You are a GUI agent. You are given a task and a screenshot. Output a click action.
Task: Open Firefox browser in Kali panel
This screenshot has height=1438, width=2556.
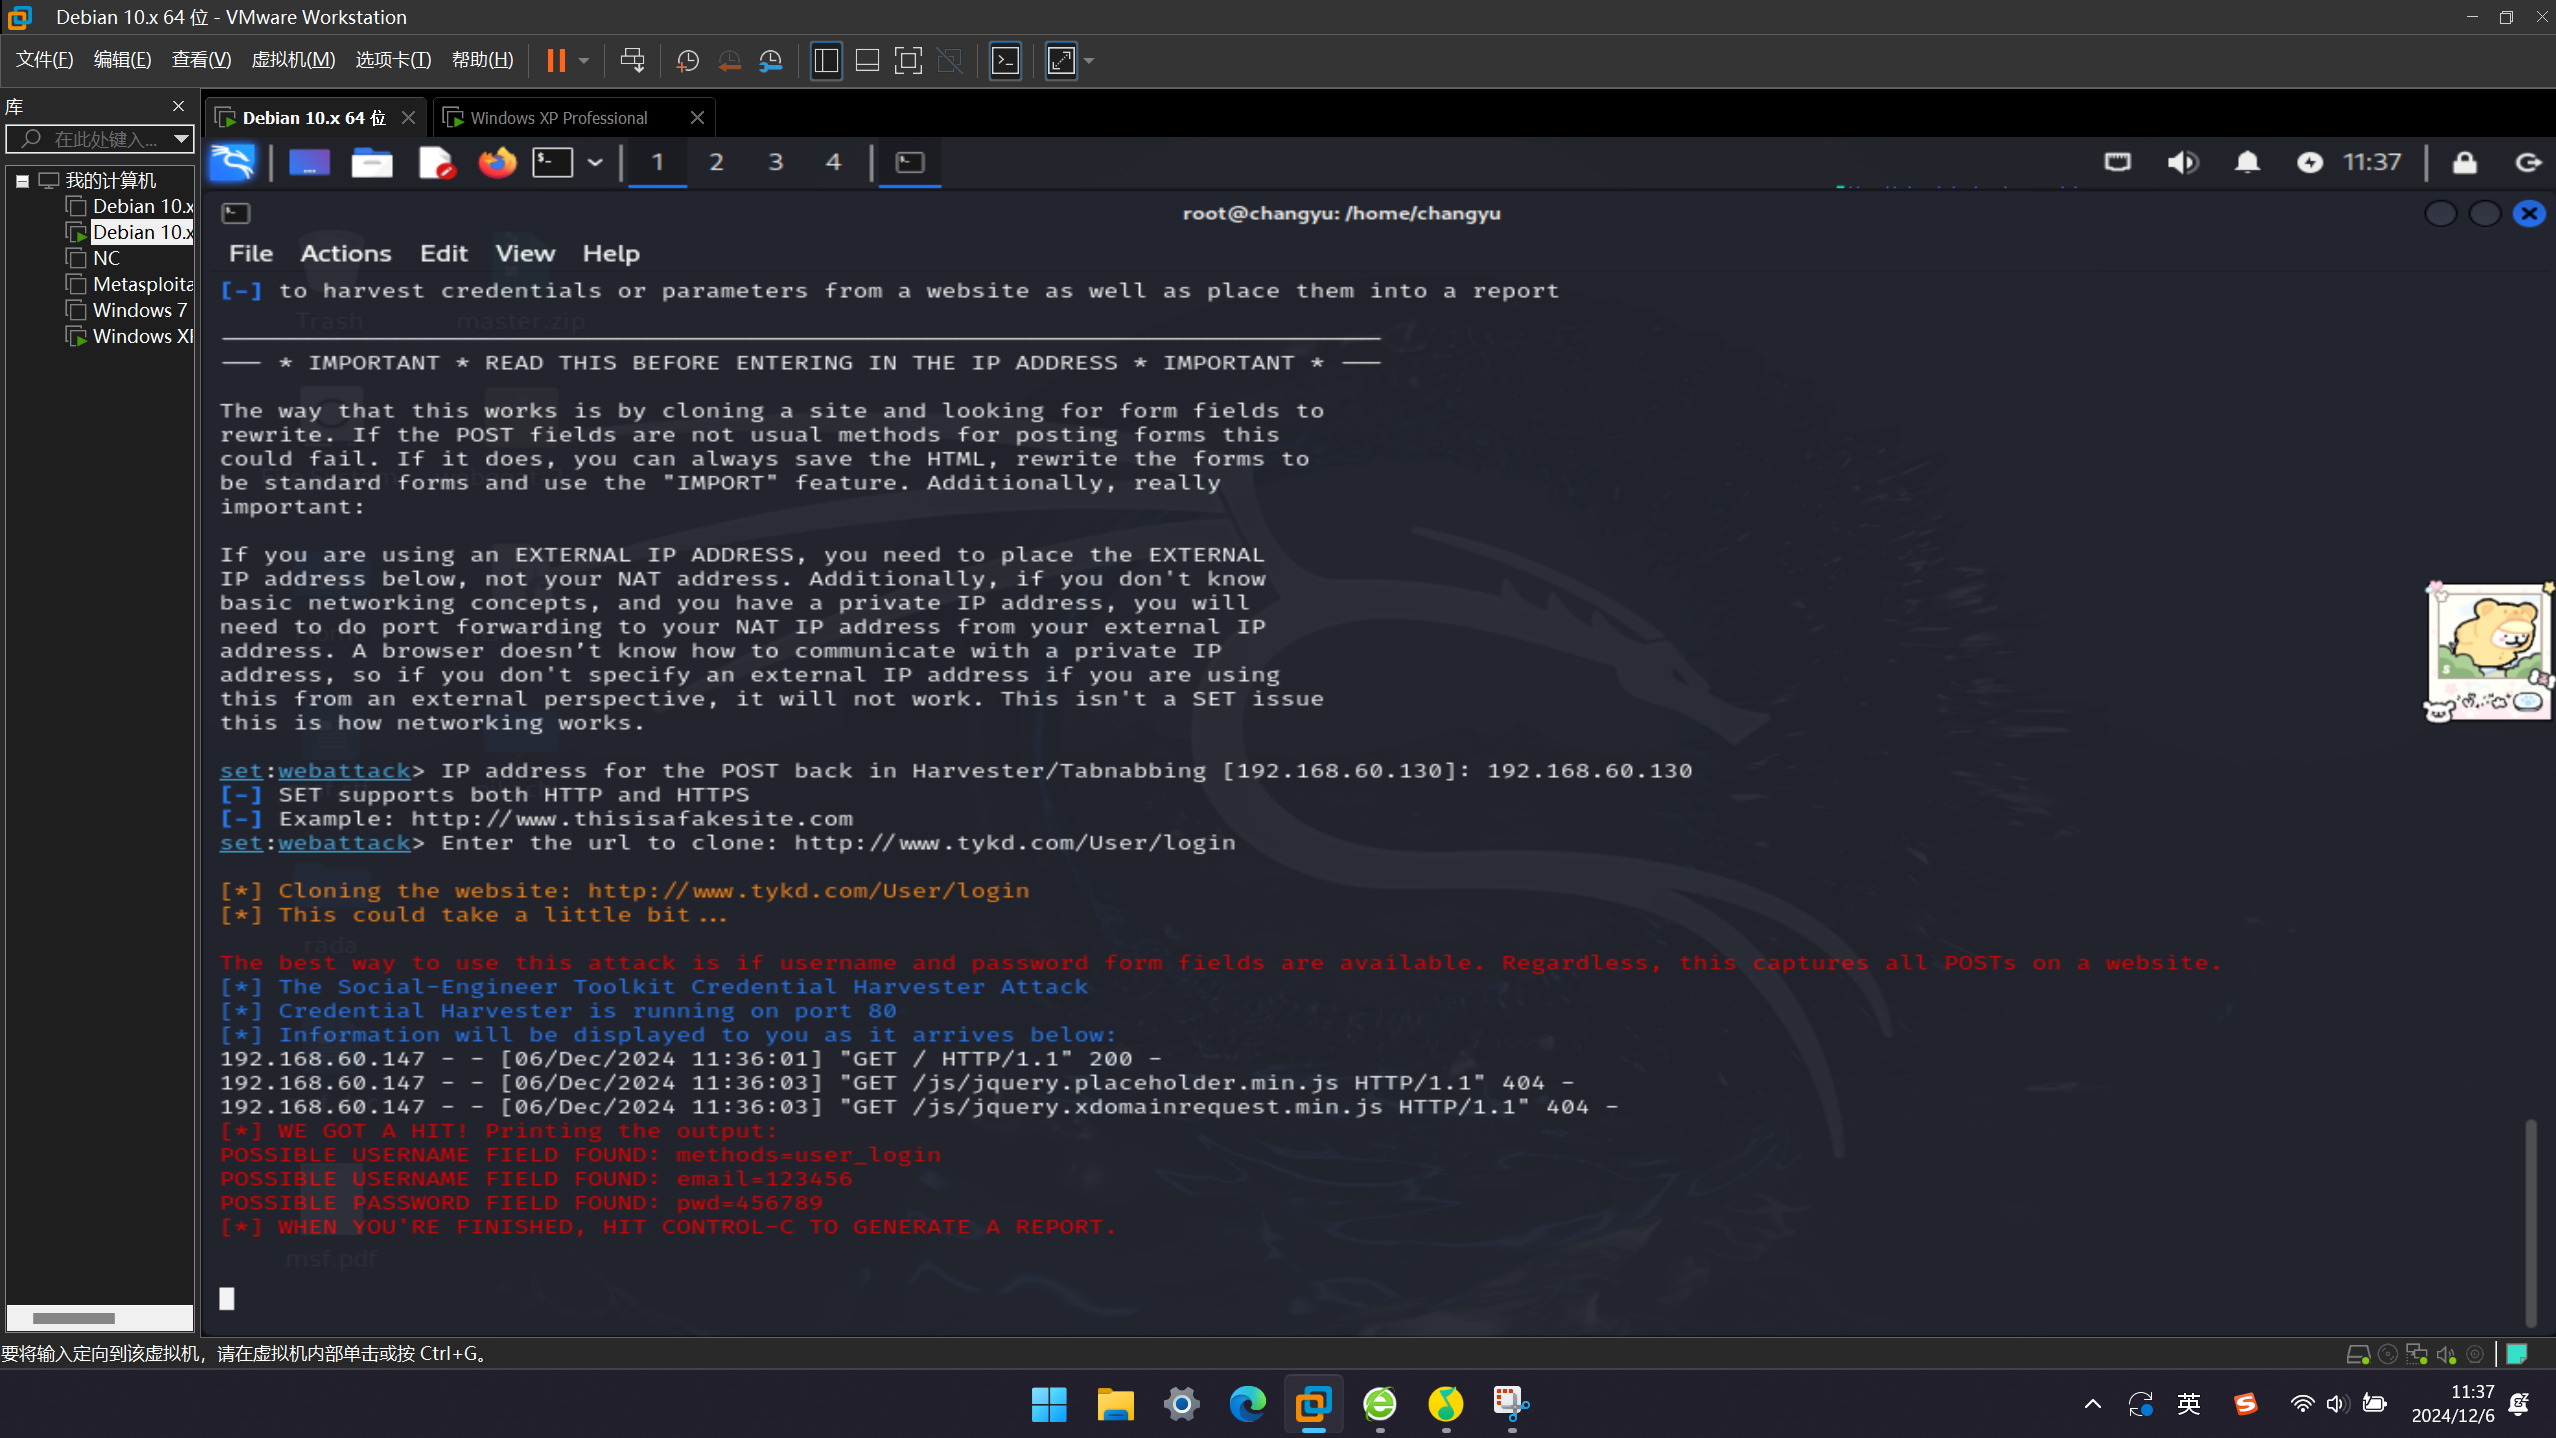tap(497, 162)
